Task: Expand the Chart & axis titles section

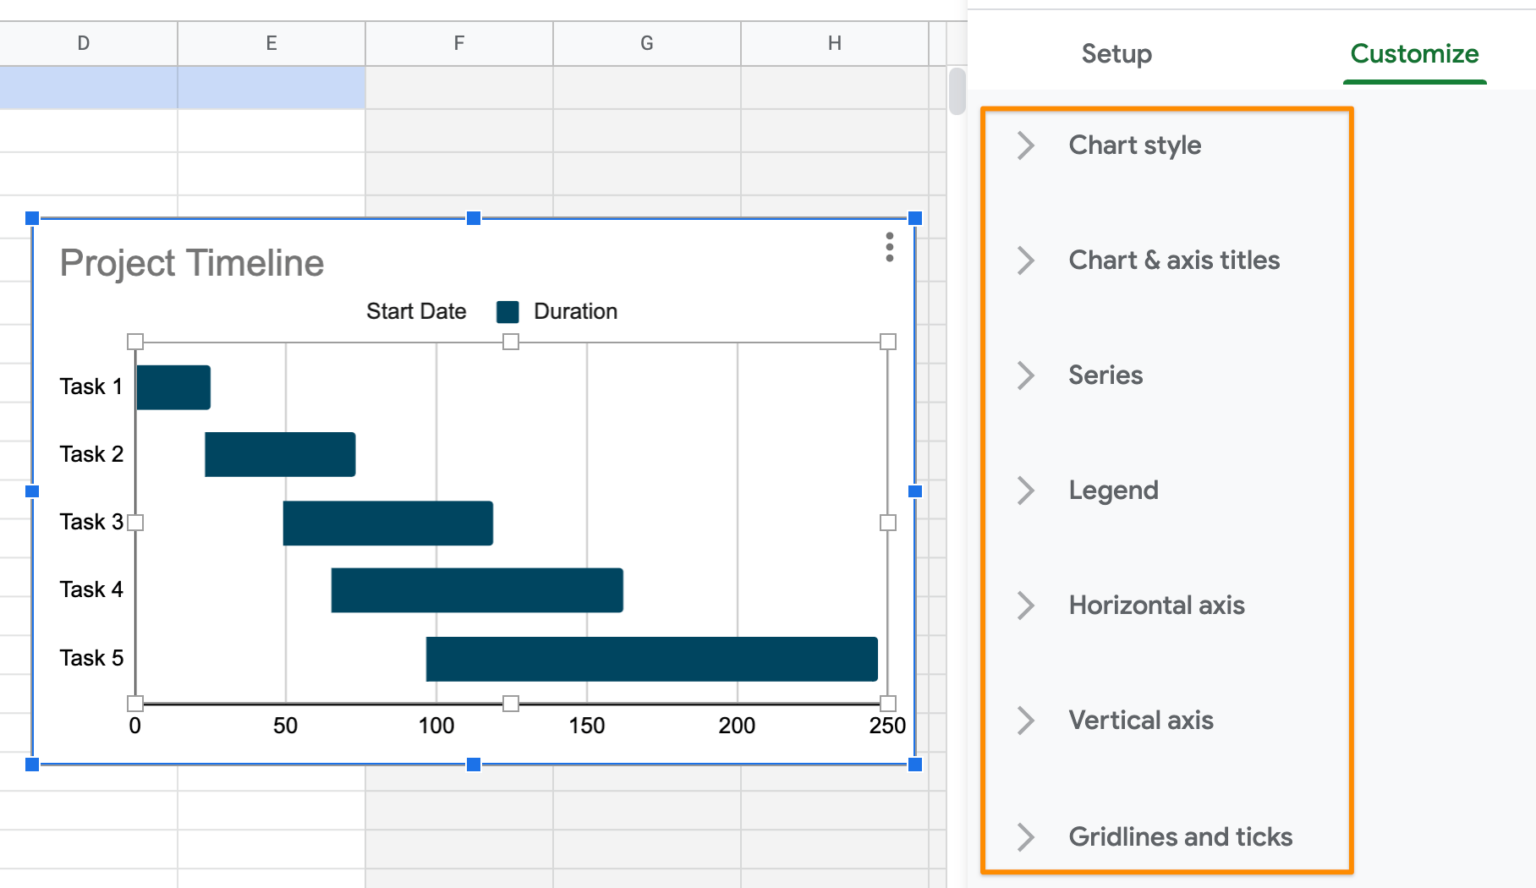Action: point(1174,260)
